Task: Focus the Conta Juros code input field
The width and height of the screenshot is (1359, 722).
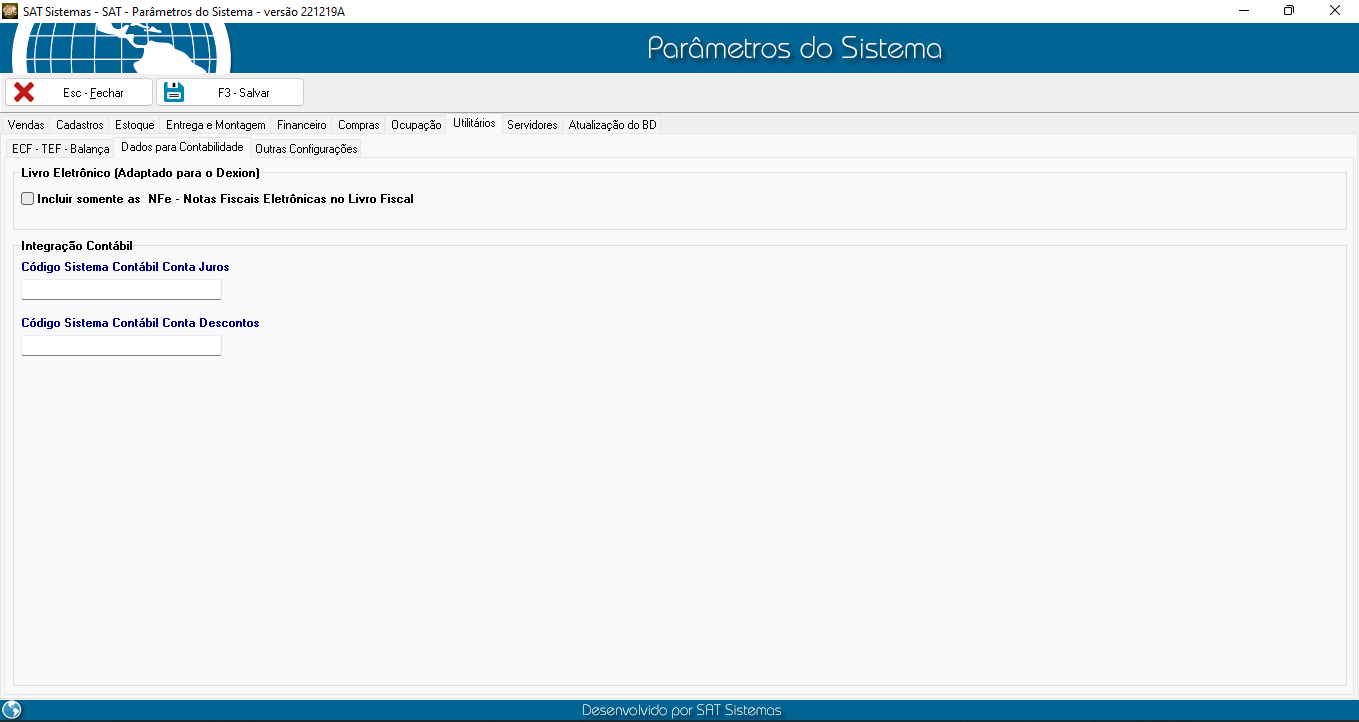Action: pos(121,289)
